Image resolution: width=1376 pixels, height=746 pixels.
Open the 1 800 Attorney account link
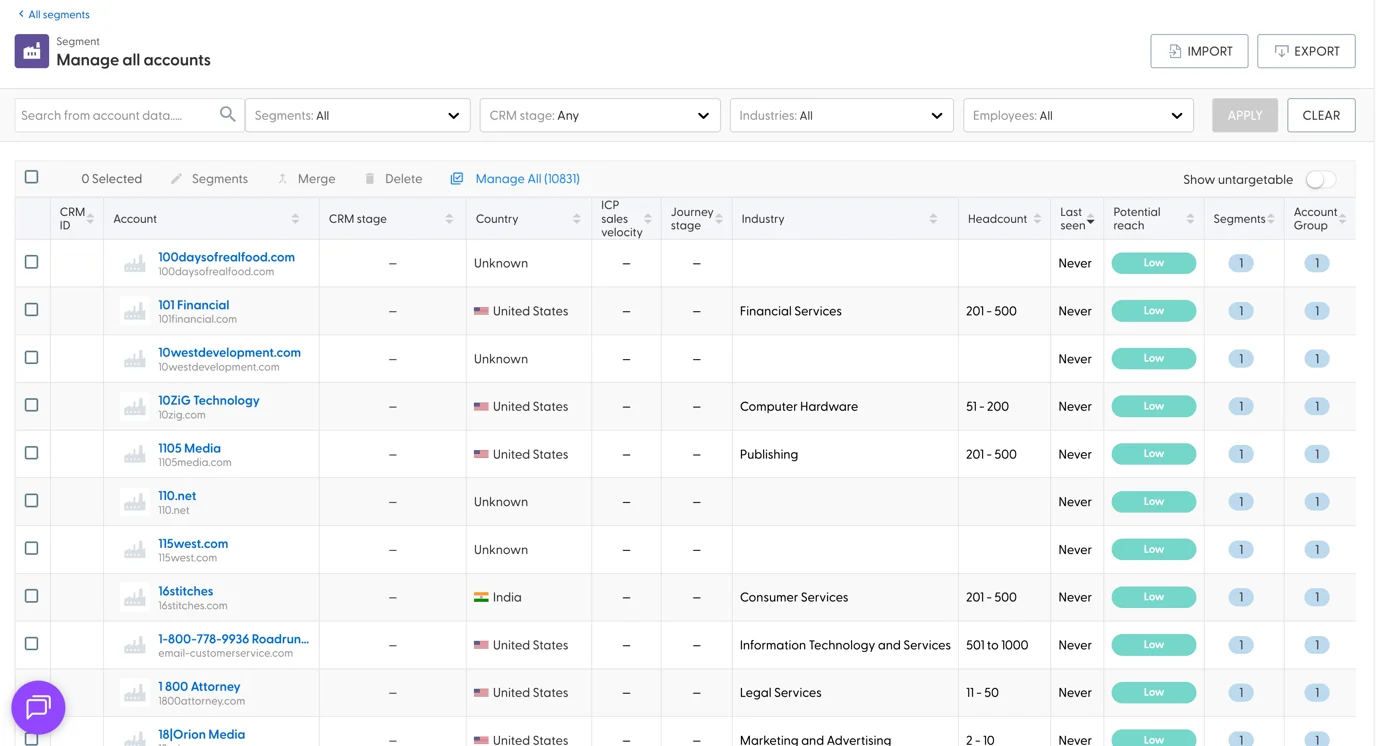point(199,686)
